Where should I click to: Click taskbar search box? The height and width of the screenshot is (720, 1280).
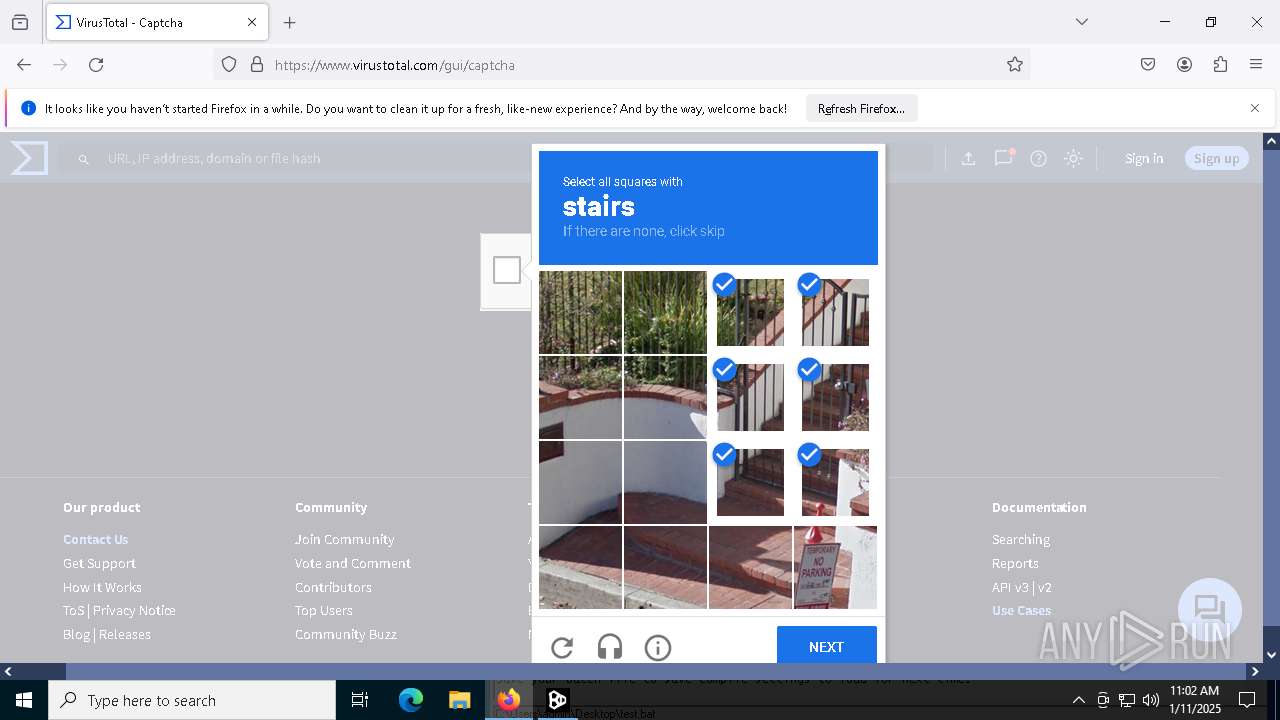point(192,700)
